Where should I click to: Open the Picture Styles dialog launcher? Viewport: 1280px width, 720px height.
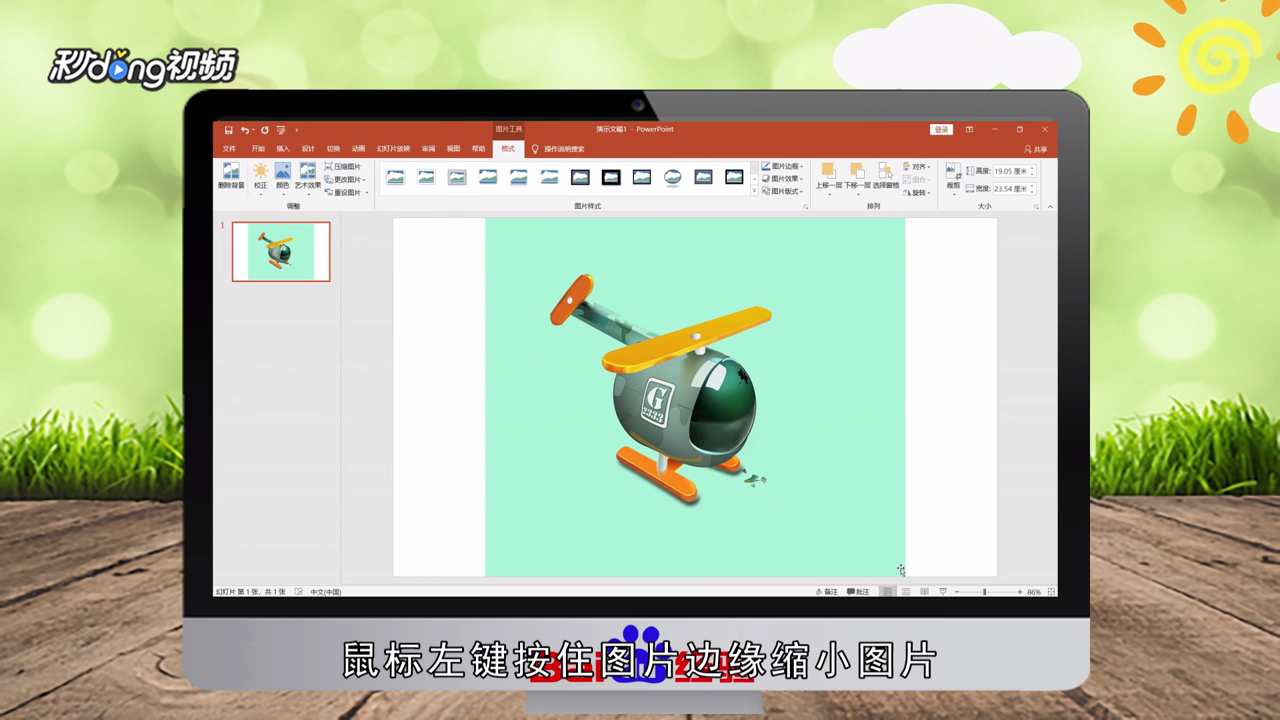pos(805,207)
